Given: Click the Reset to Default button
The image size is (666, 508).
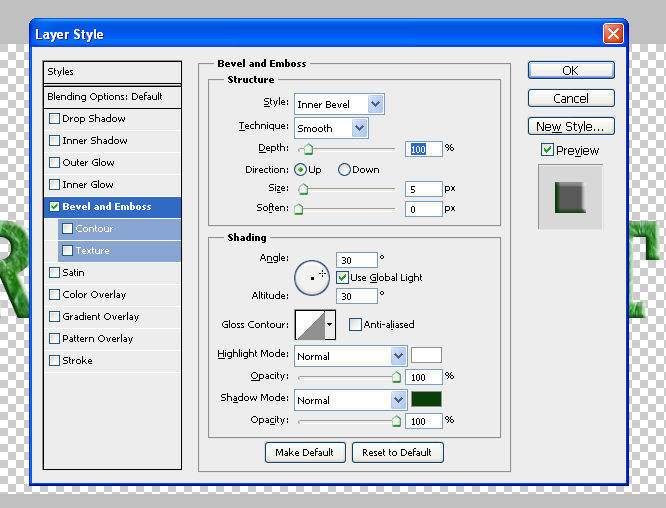Looking at the screenshot, I should click(x=397, y=452).
